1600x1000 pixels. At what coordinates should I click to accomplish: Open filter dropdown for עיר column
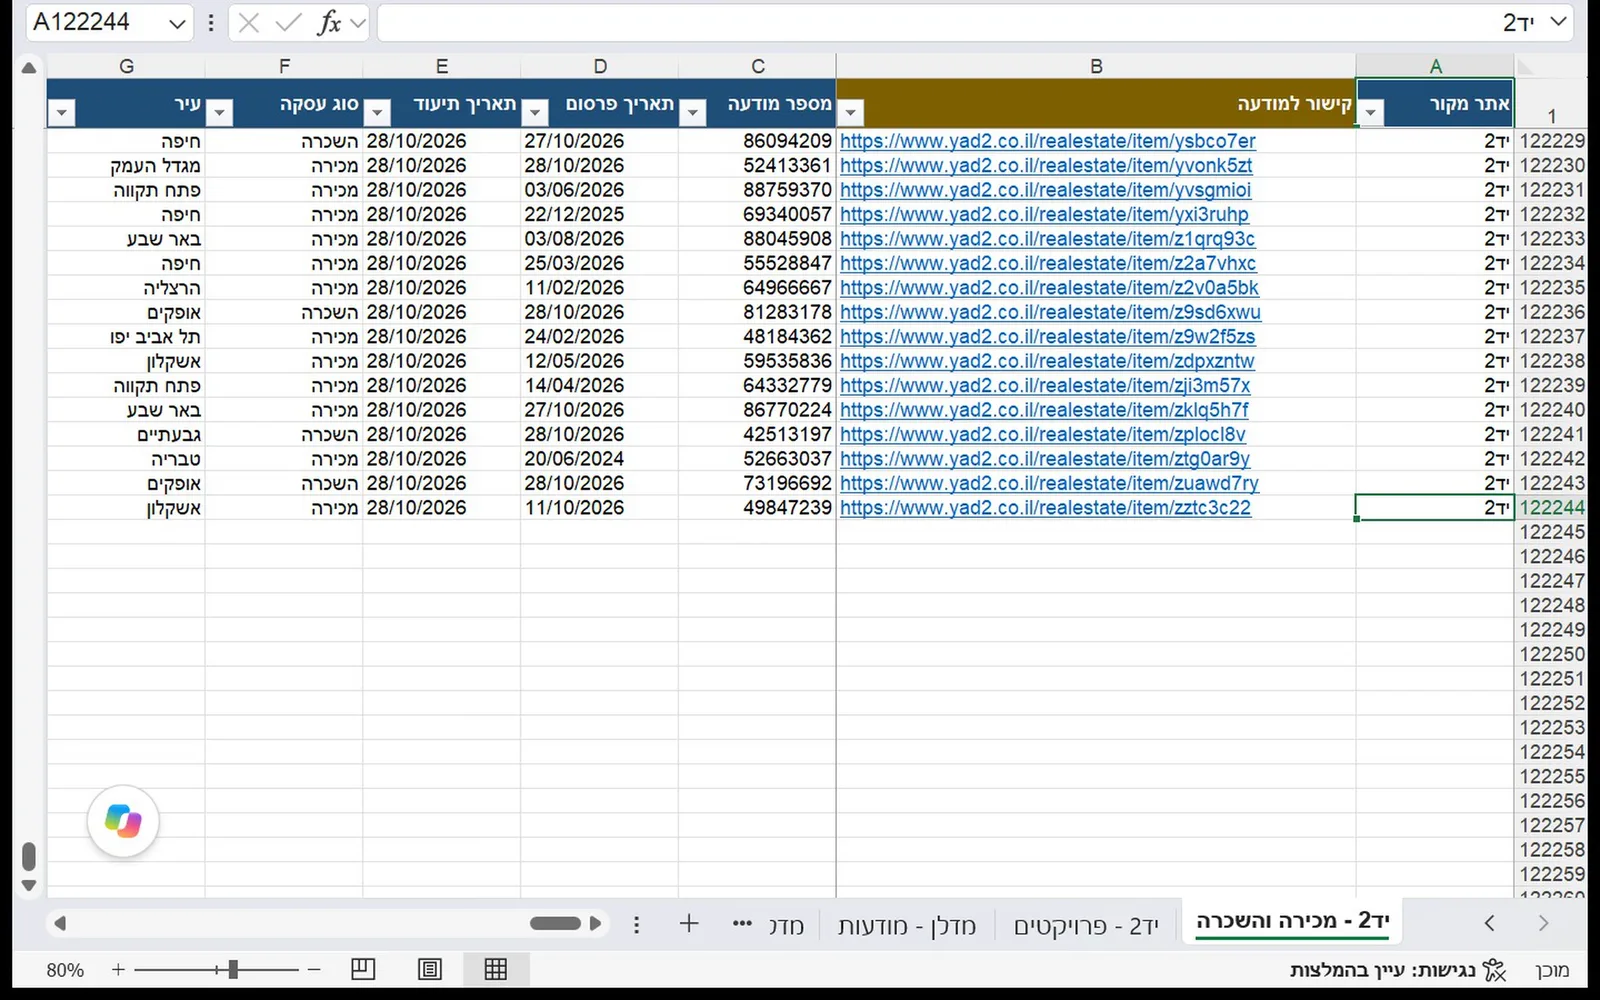[x=62, y=113]
